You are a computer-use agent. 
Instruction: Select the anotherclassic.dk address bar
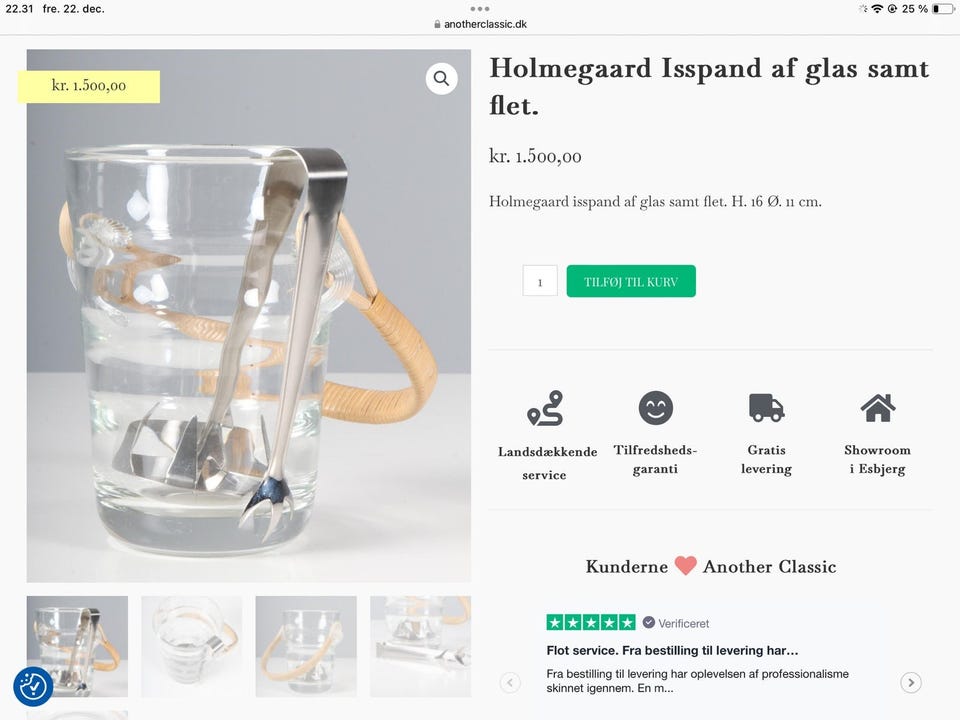[480, 24]
